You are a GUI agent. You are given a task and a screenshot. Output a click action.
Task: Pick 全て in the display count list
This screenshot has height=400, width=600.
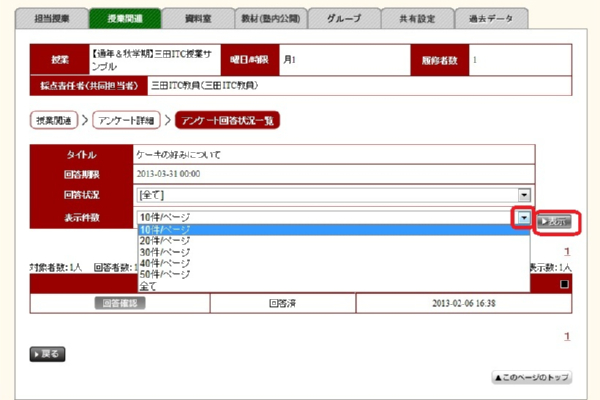pos(148,285)
